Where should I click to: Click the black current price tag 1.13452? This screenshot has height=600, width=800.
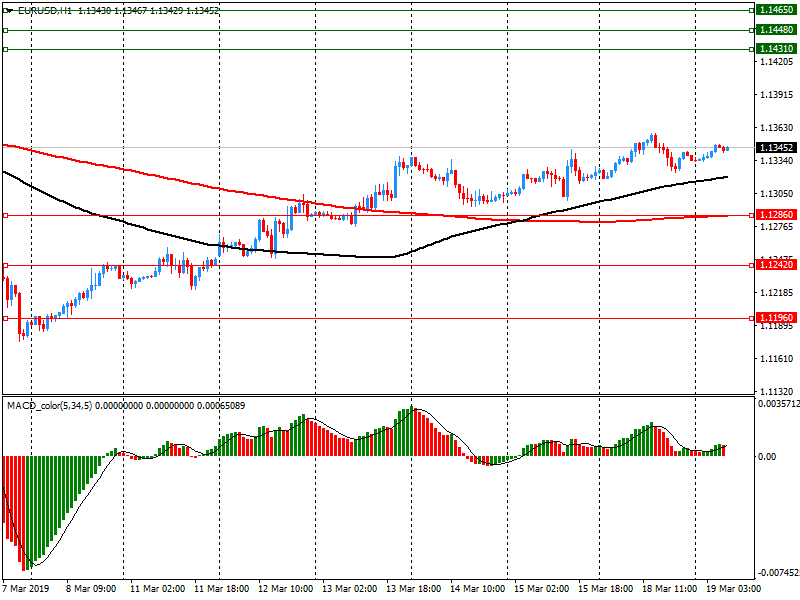pos(775,148)
